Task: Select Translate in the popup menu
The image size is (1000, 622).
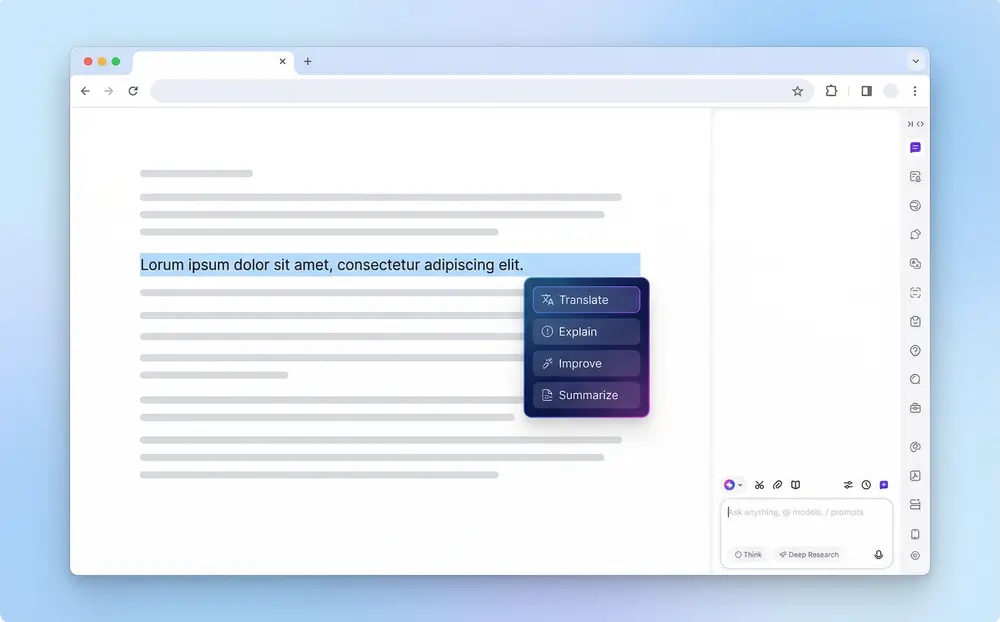Action: (586, 300)
